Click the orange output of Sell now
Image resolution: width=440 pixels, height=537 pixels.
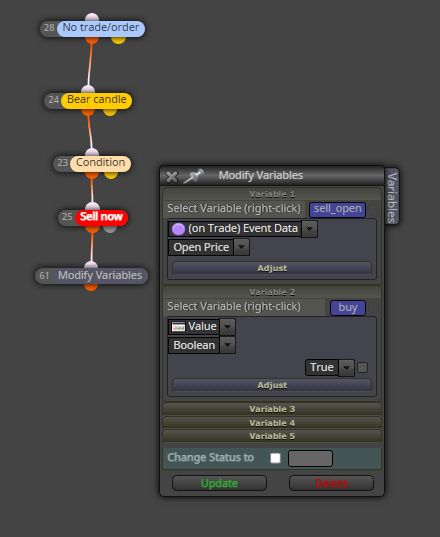point(92,229)
